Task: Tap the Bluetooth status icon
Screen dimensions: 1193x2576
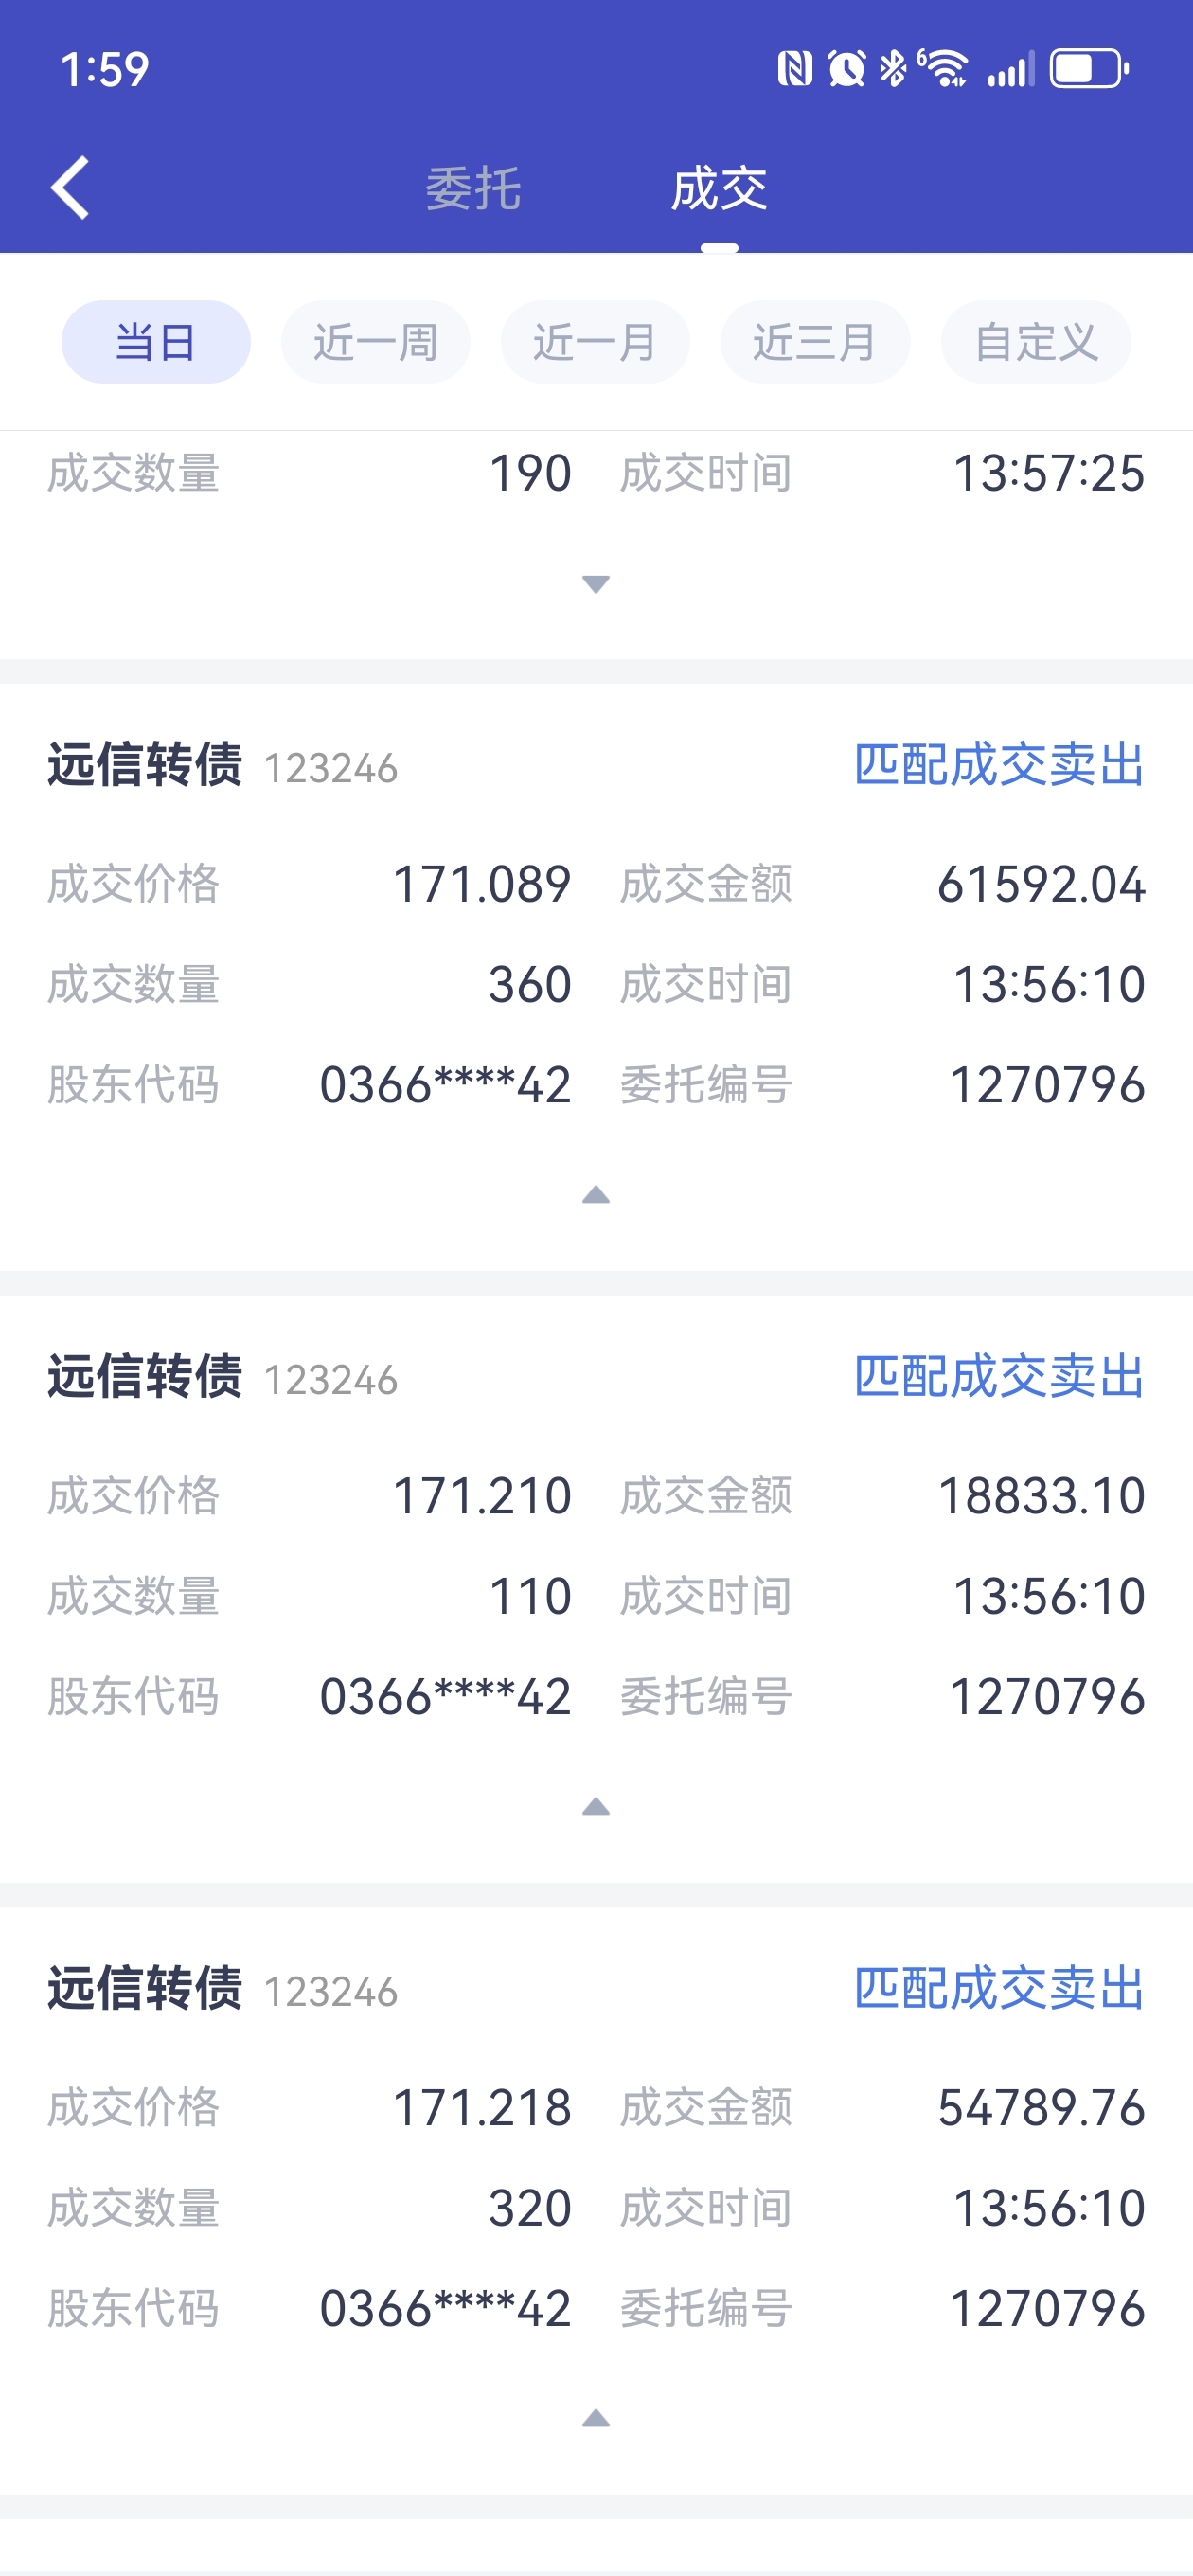Action: coord(892,69)
